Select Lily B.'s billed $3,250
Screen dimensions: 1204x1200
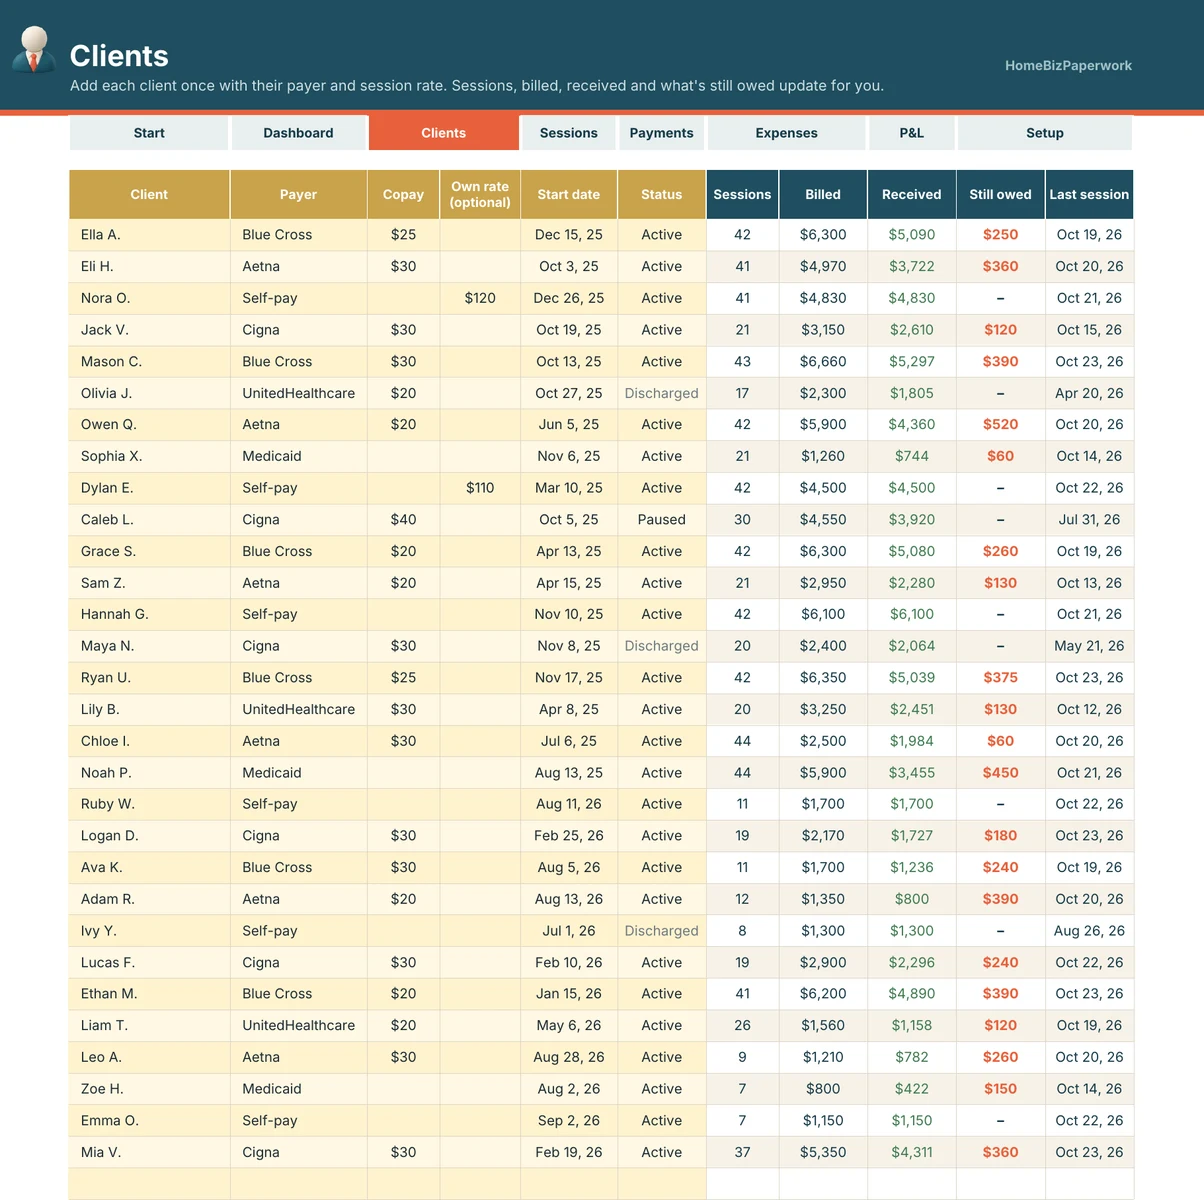pyautogui.click(x=823, y=709)
